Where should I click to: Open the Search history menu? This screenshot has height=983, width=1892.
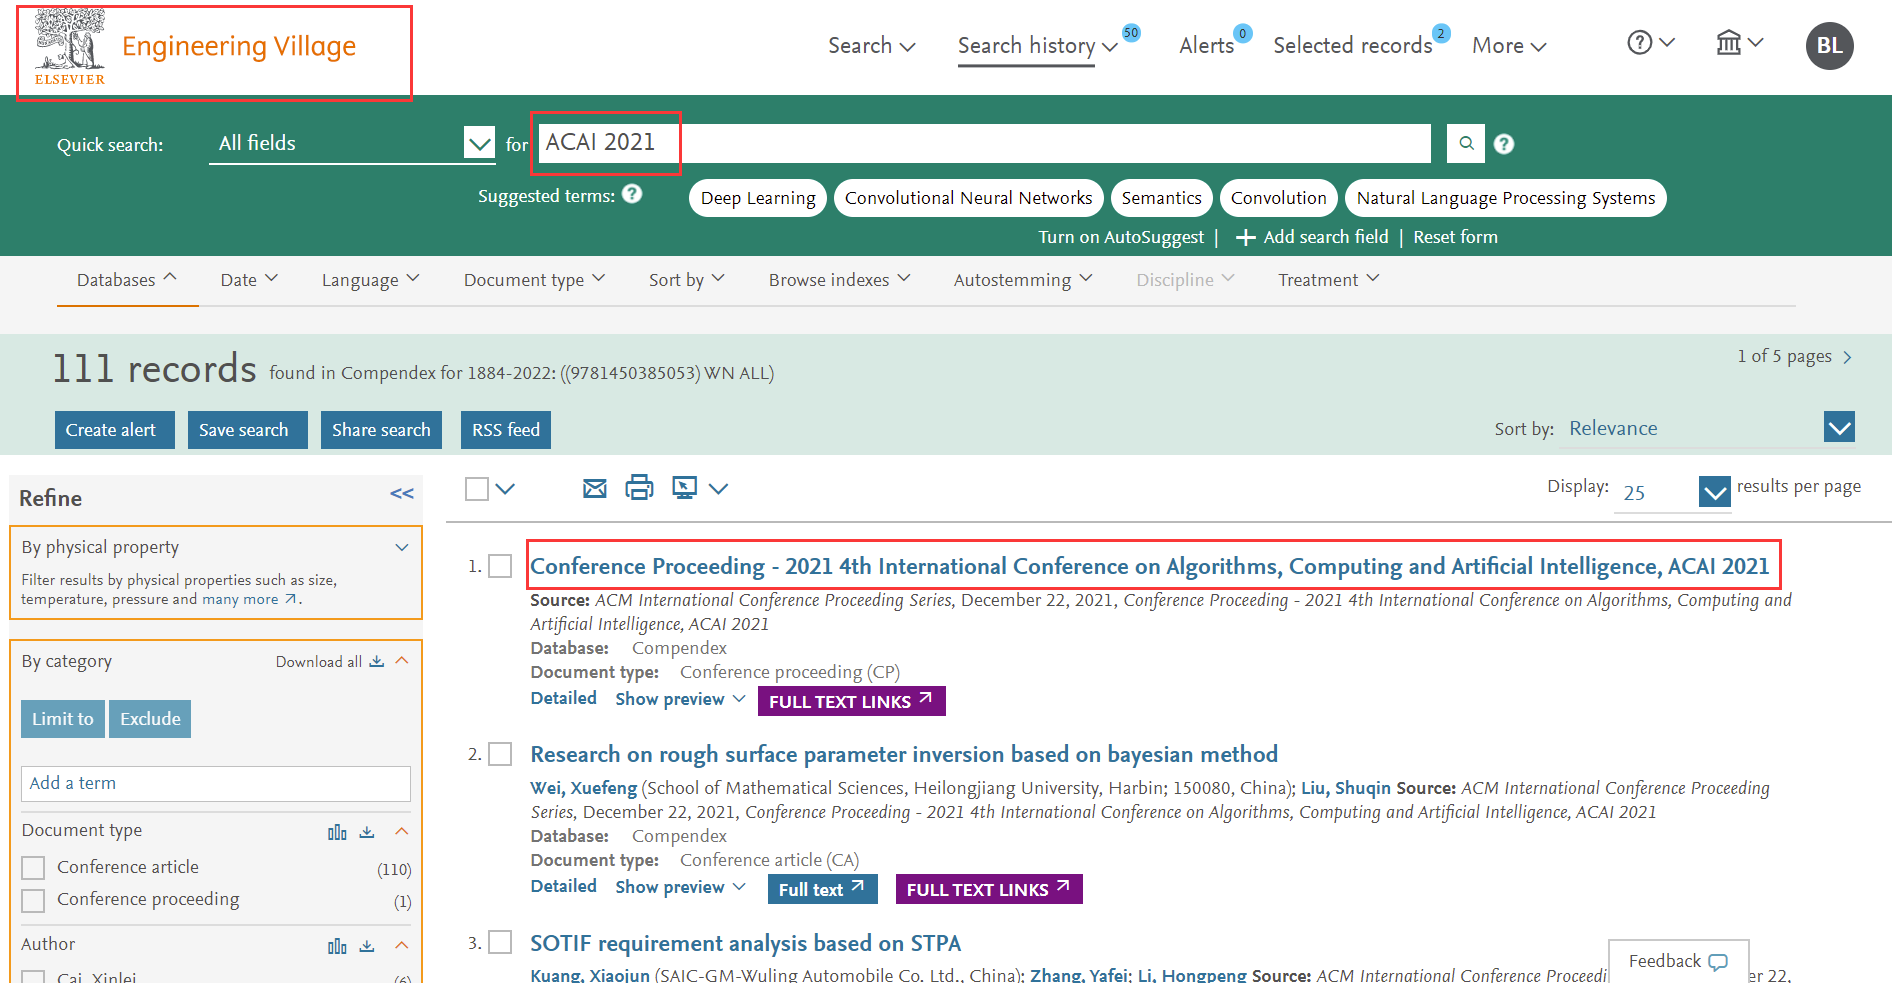[x=1037, y=46]
